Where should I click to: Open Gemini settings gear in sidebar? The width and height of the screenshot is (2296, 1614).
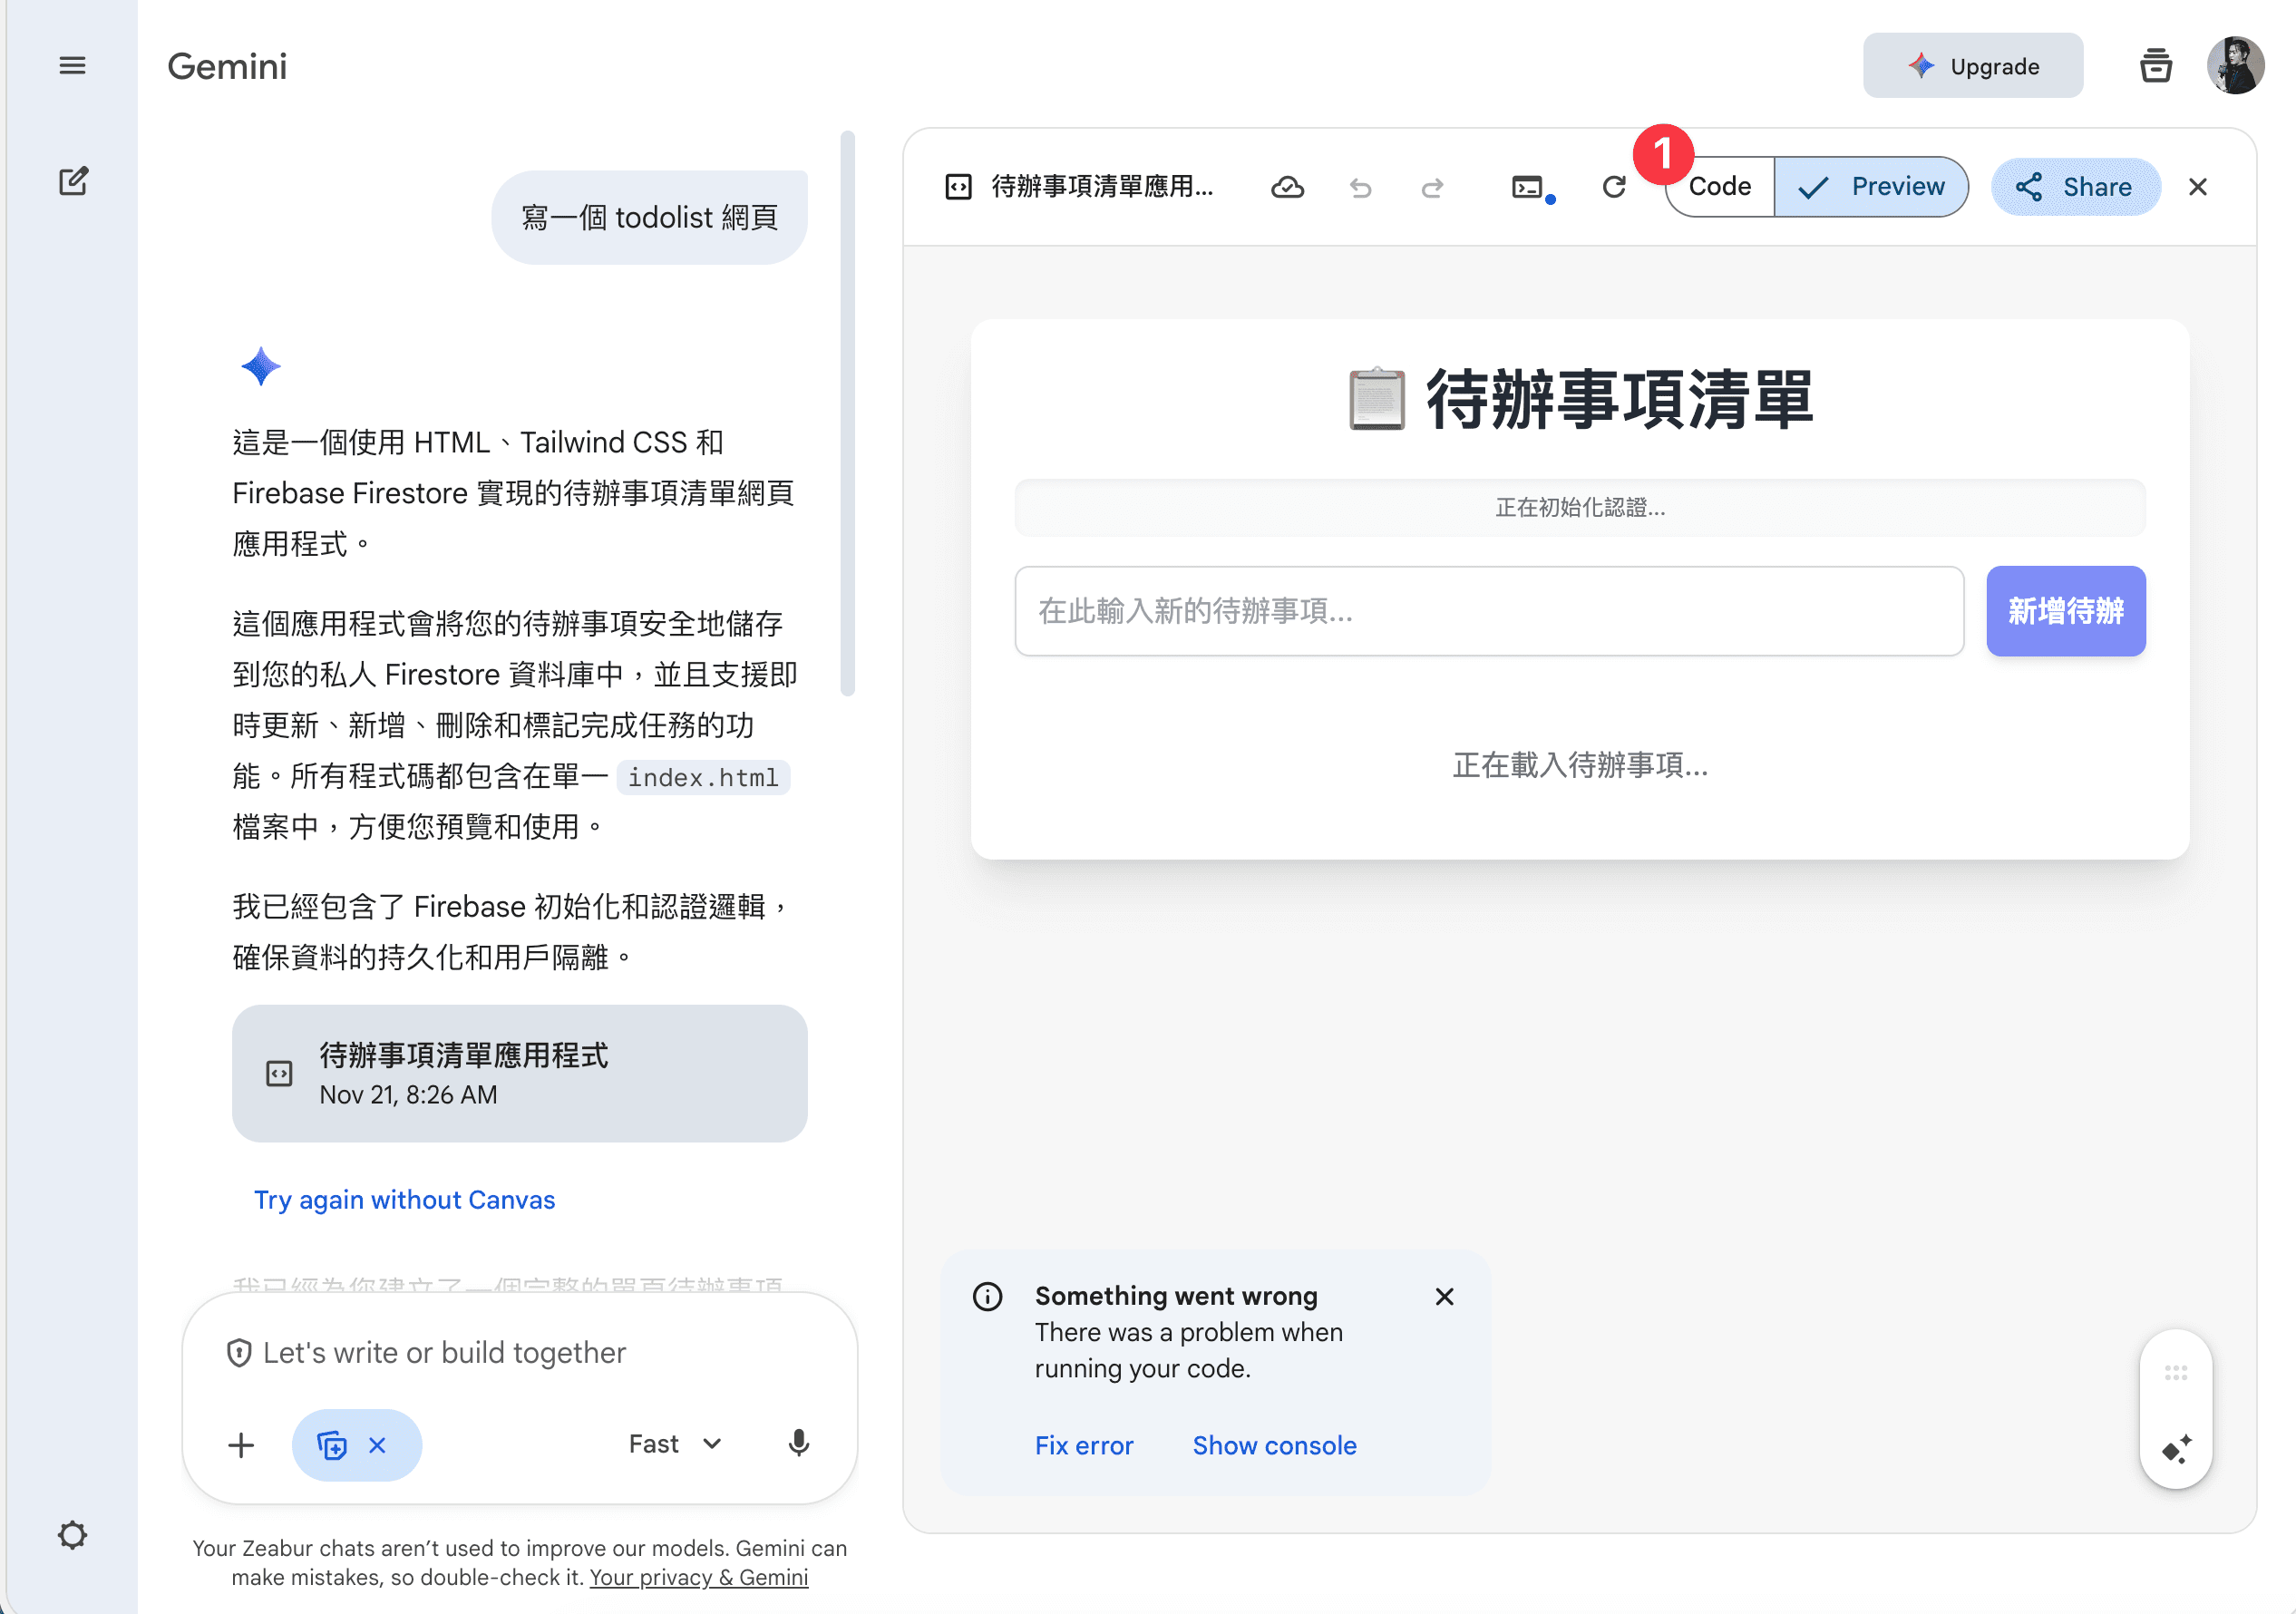point(72,1536)
